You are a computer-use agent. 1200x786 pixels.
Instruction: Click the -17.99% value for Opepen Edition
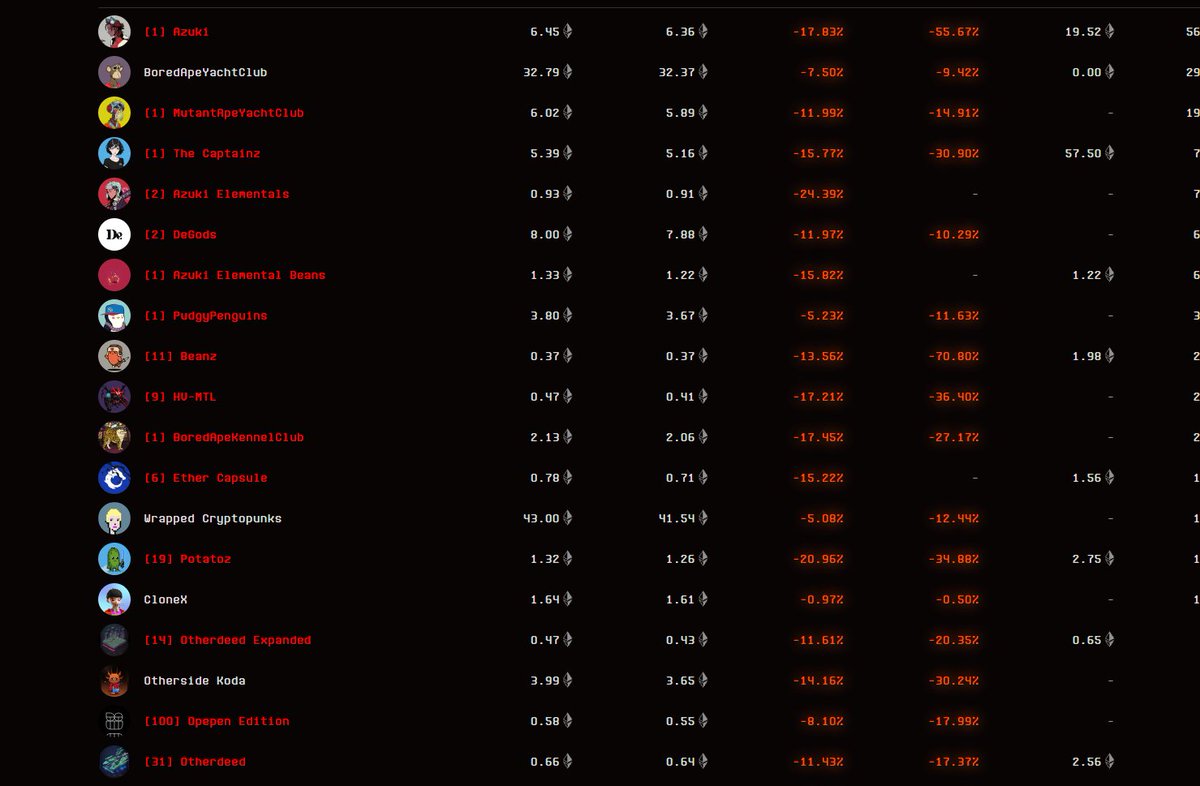click(x=953, y=721)
